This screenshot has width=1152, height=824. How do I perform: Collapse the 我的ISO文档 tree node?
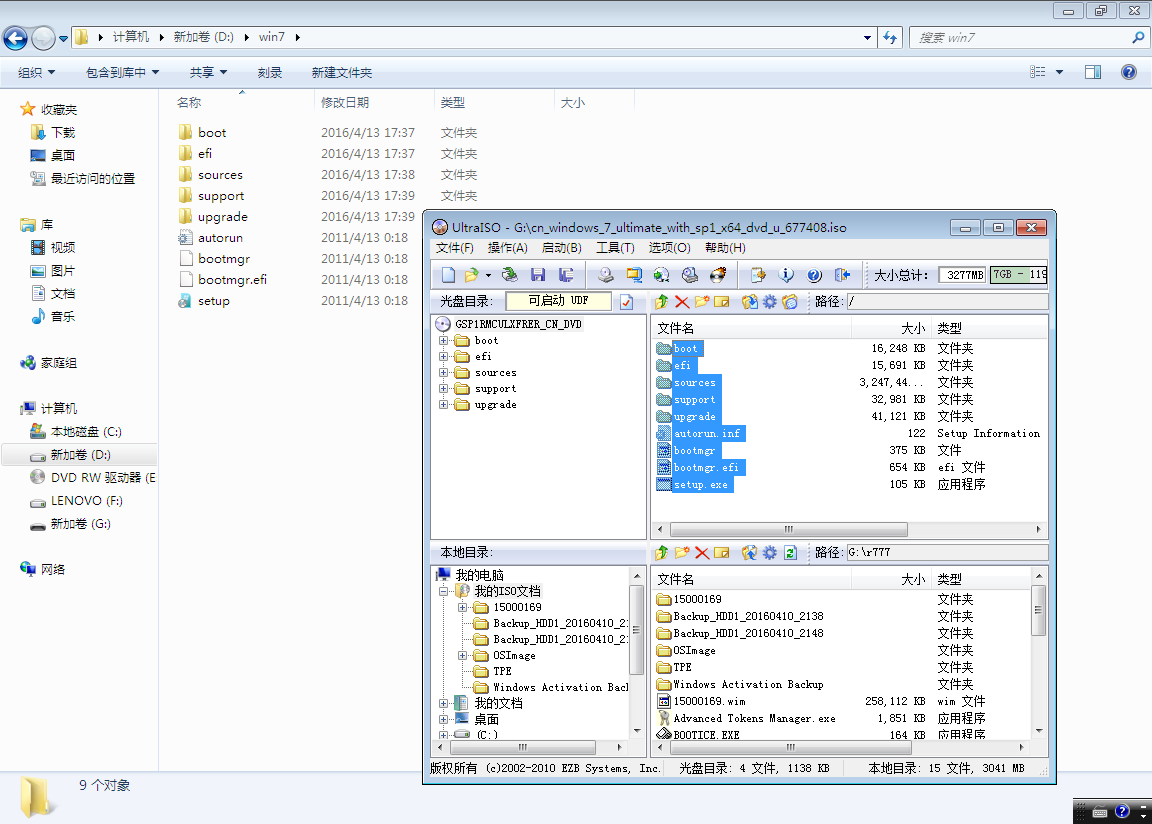[x=443, y=591]
